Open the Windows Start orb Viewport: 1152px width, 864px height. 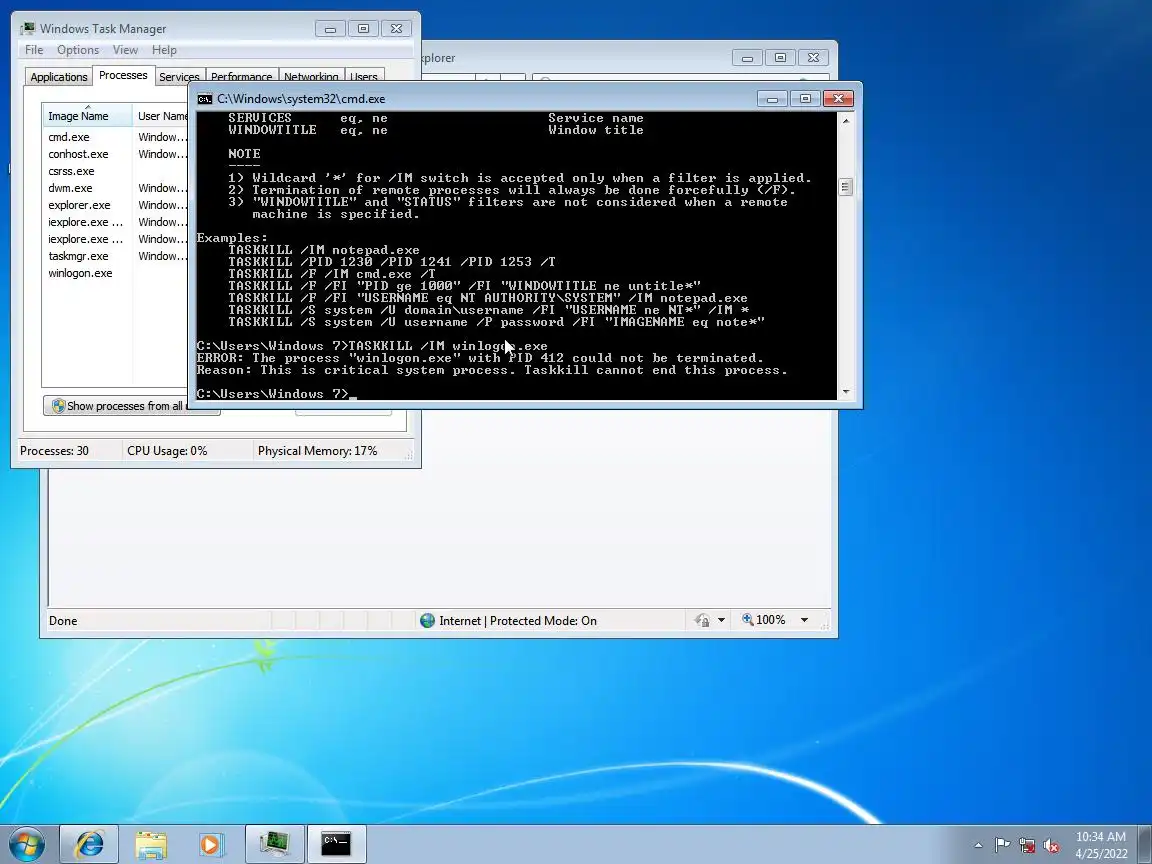point(27,844)
